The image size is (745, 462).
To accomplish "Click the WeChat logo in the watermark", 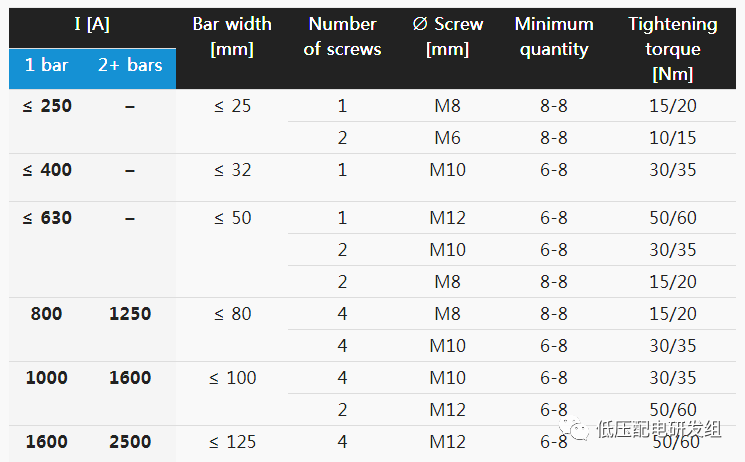I will (x=577, y=429).
